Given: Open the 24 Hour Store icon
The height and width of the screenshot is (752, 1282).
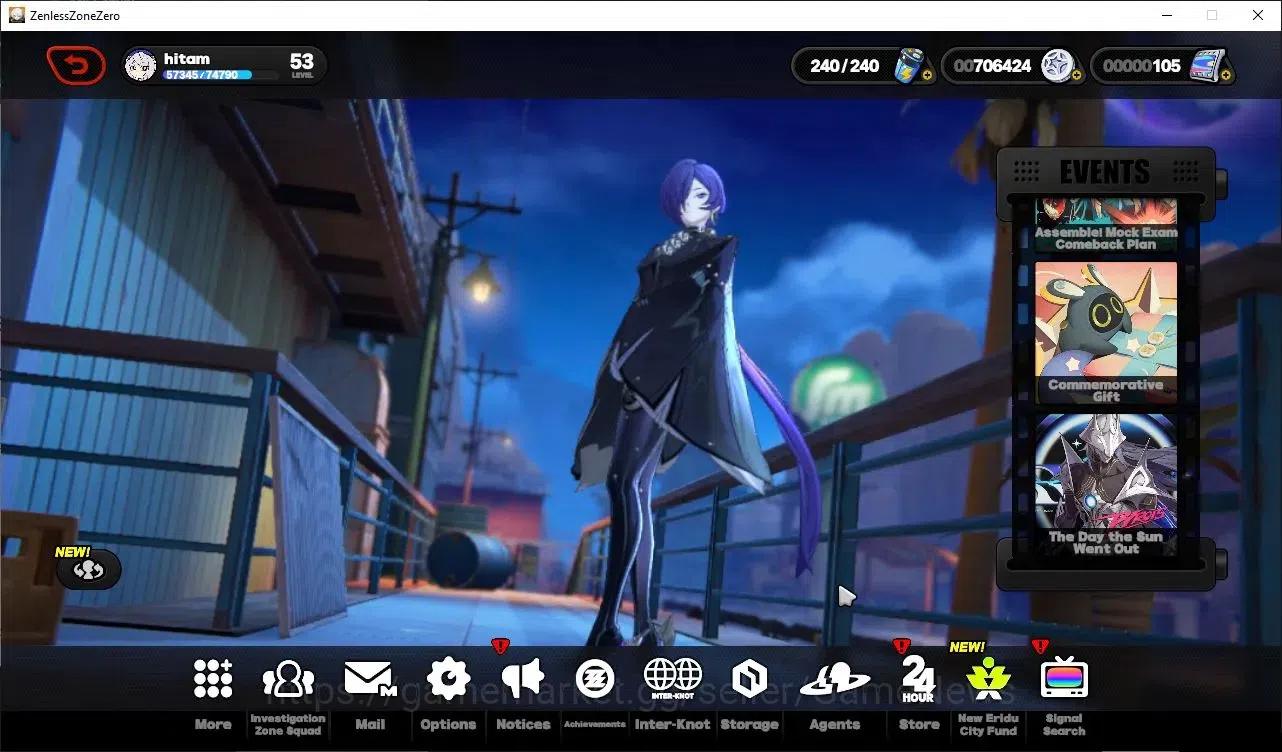Looking at the screenshot, I should (x=918, y=679).
